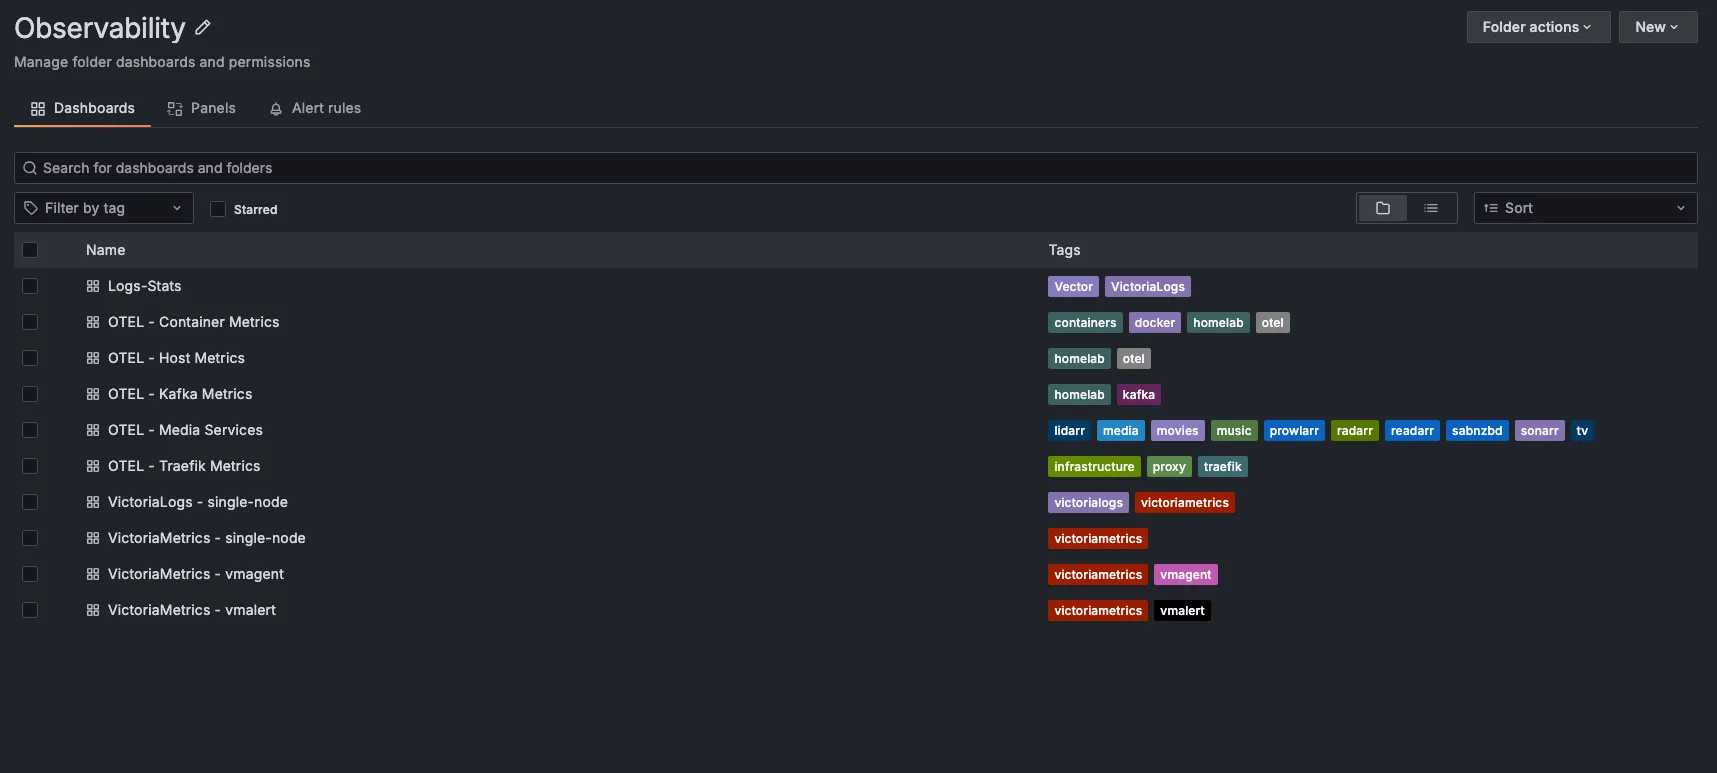Switch to the Panels tab

tap(202, 108)
